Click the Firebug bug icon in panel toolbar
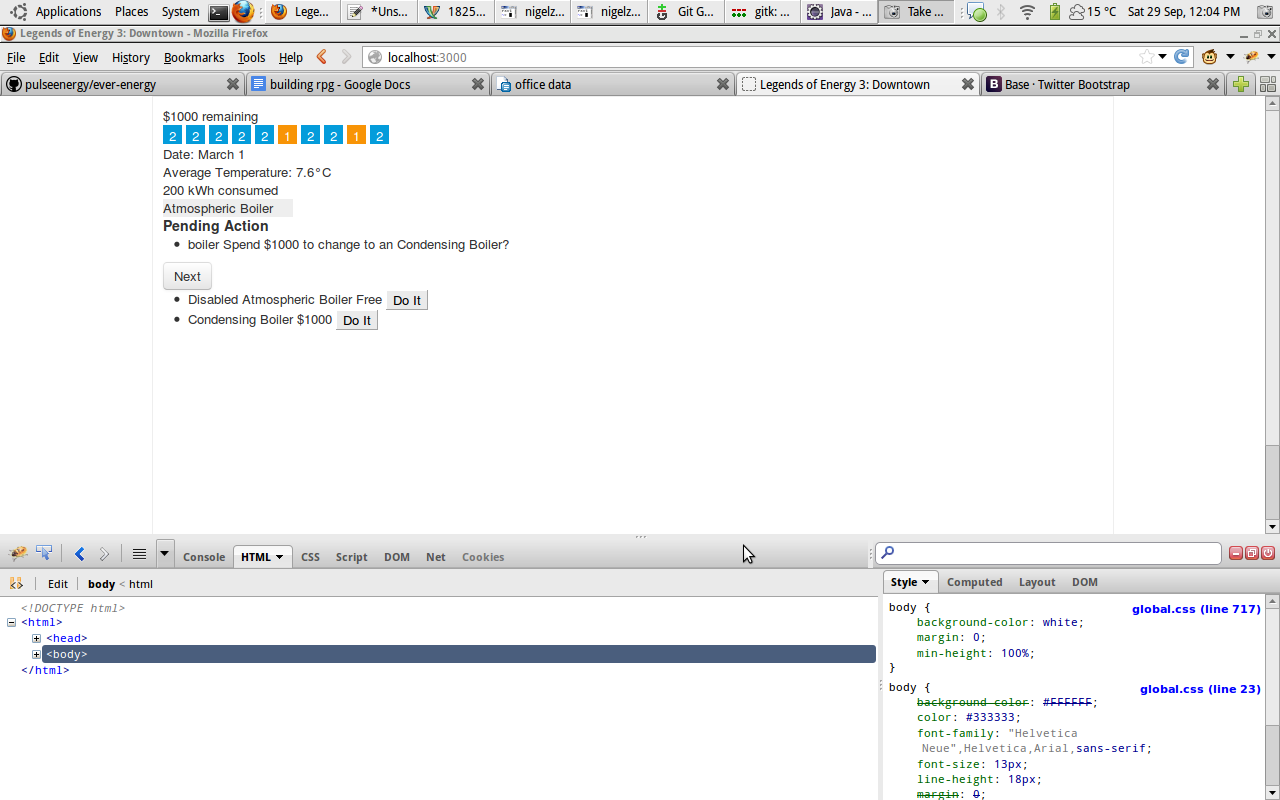Viewport: 1280px width, 800px height. [x=18, y=554]
